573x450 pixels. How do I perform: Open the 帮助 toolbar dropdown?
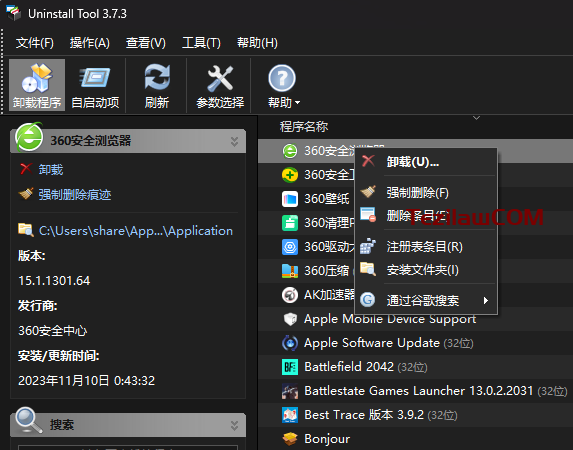point(283,85)
